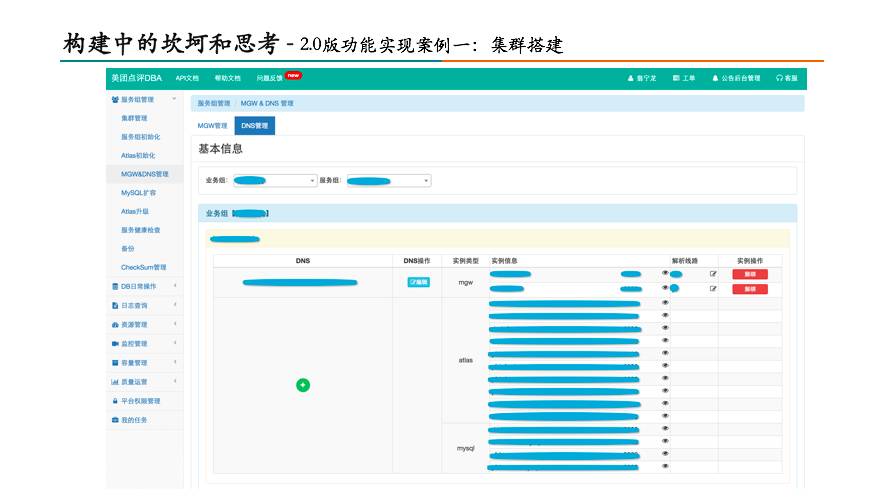Click the 日志查询 document icon

(x=115, y=306)
